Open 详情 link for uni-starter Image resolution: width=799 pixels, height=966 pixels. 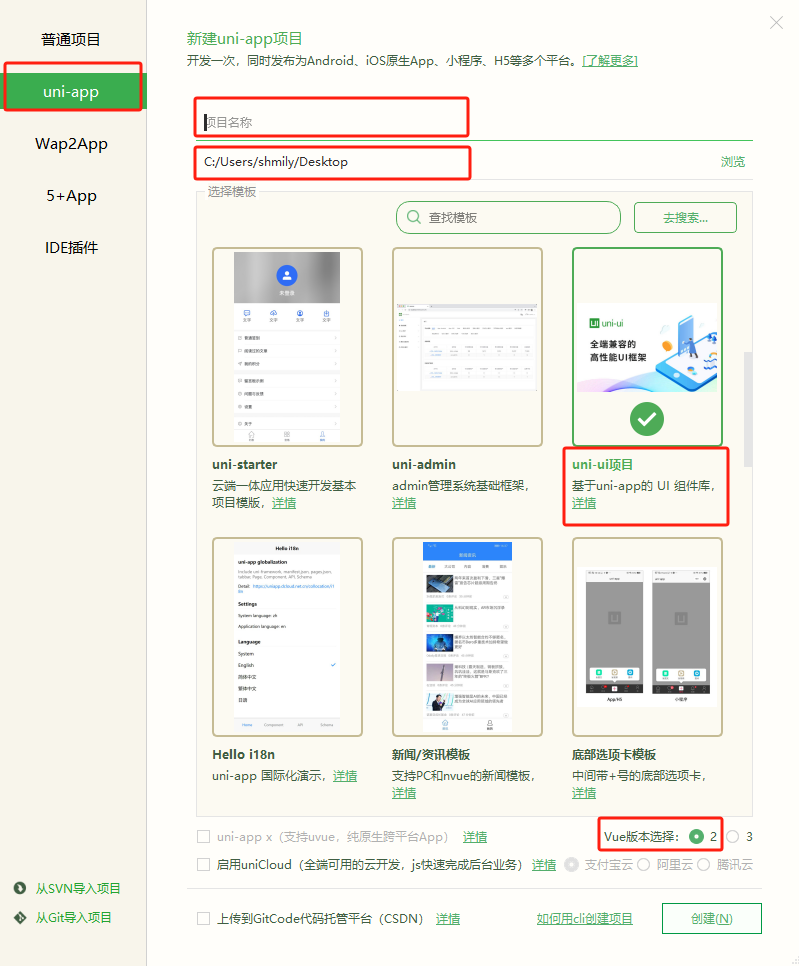284,503
